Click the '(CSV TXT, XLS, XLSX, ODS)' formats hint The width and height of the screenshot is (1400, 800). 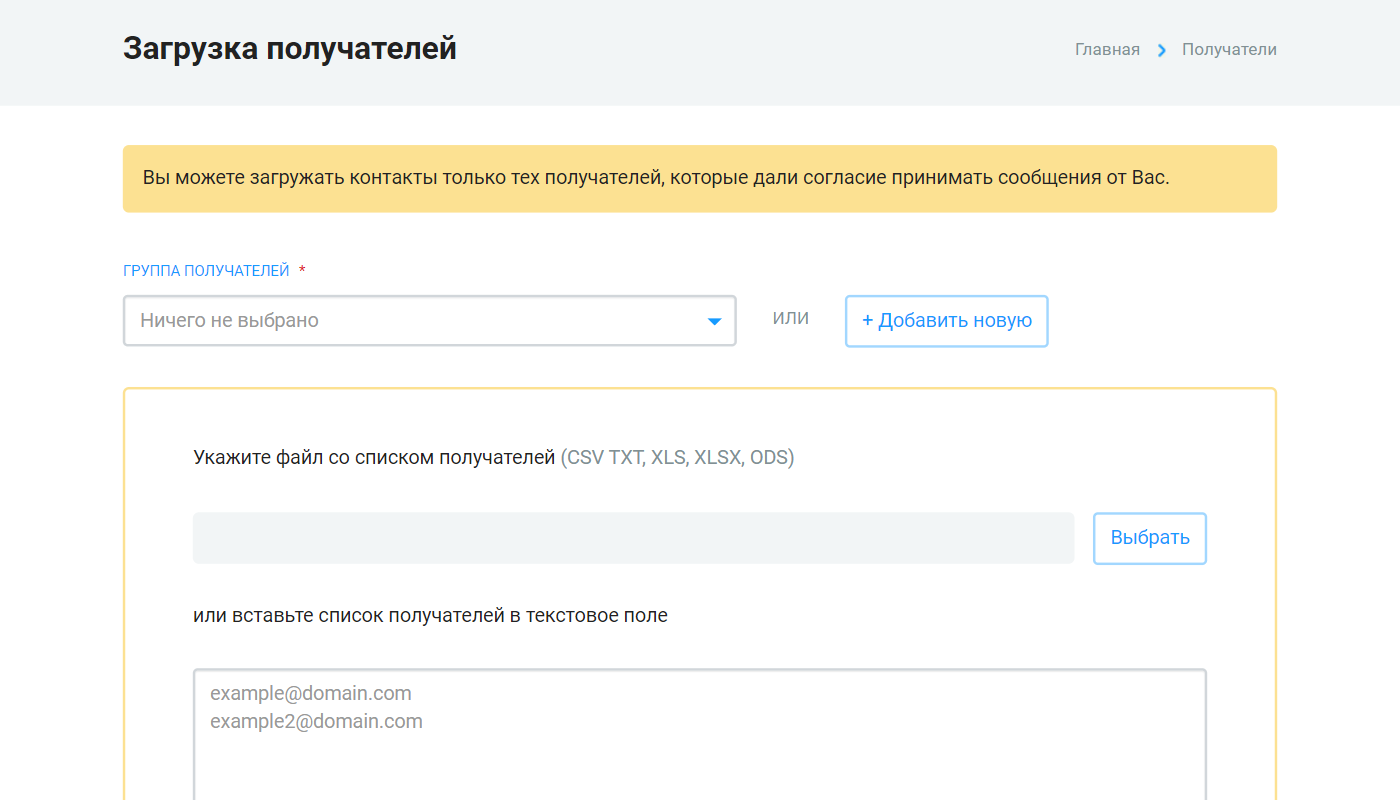677,458
